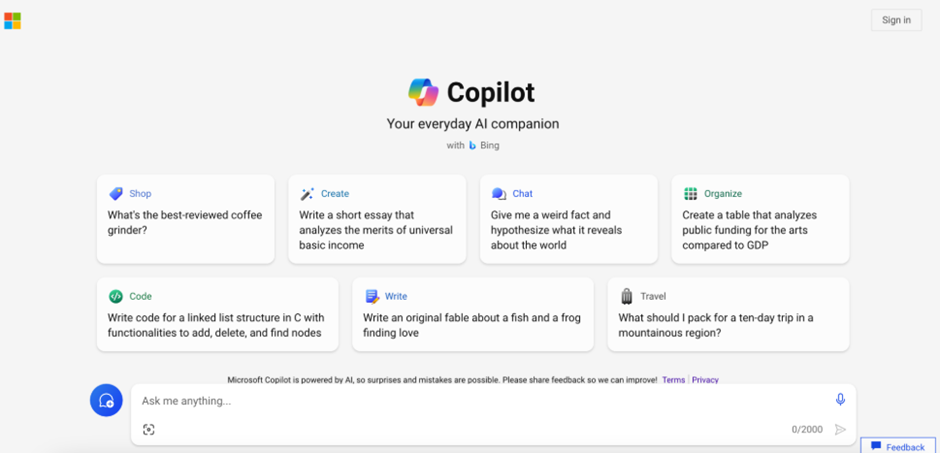Click the Shop tag icon
The height and width of the screenshot is (453, 940).
pyautogui.click(x=116, y=194)
